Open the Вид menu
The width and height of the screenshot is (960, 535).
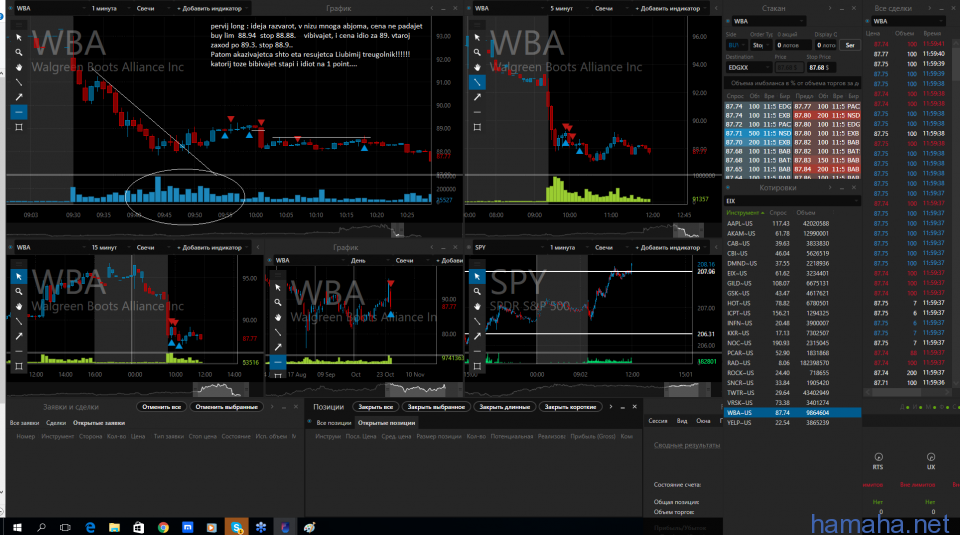pos(681,421)
